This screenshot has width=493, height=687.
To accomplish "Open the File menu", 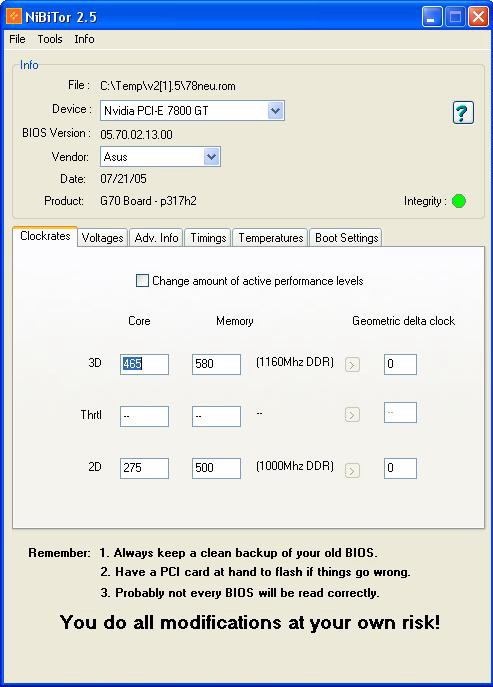I will pyautogui.click(x=18, y=39).
